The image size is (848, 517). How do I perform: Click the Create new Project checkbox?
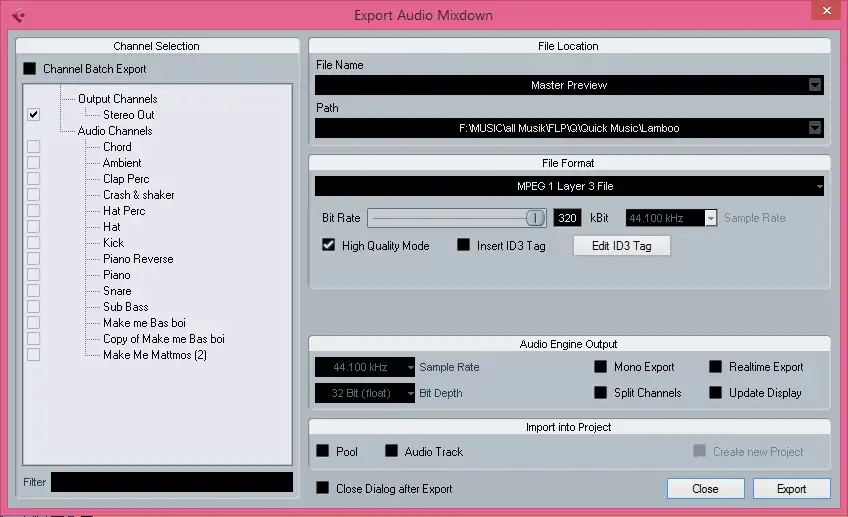699,451
